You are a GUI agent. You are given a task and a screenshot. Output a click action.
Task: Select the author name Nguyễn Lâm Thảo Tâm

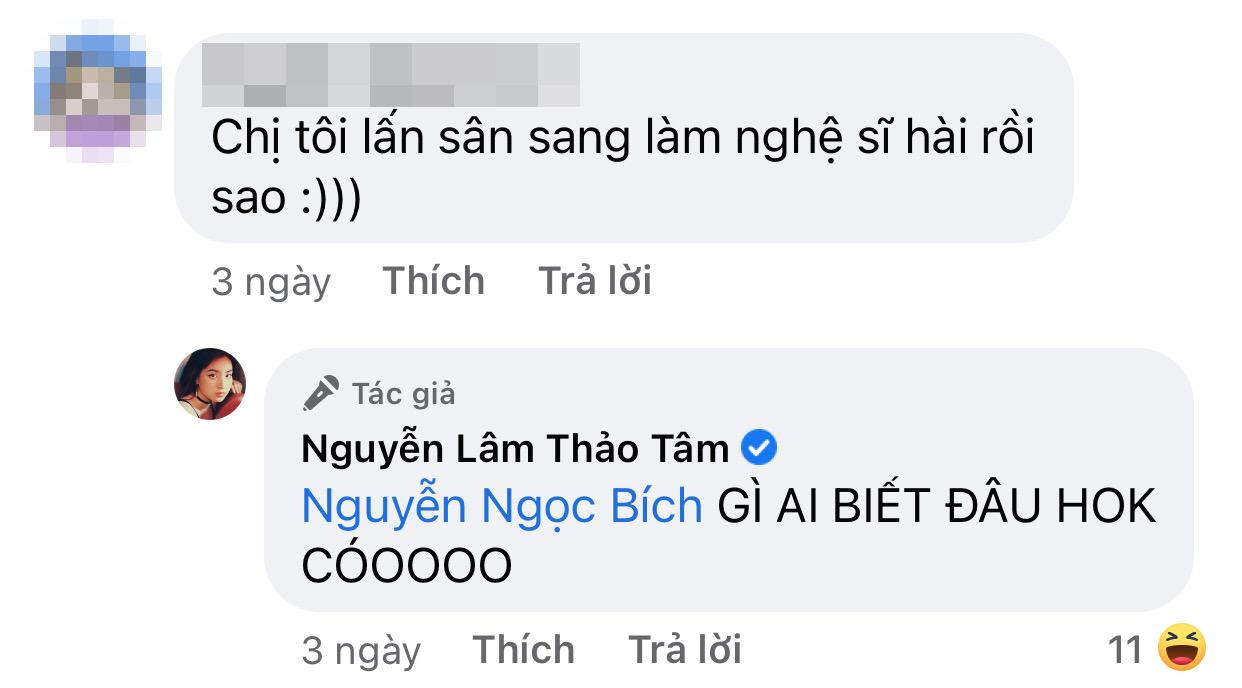pyautogui.click(x=515, y=448)
